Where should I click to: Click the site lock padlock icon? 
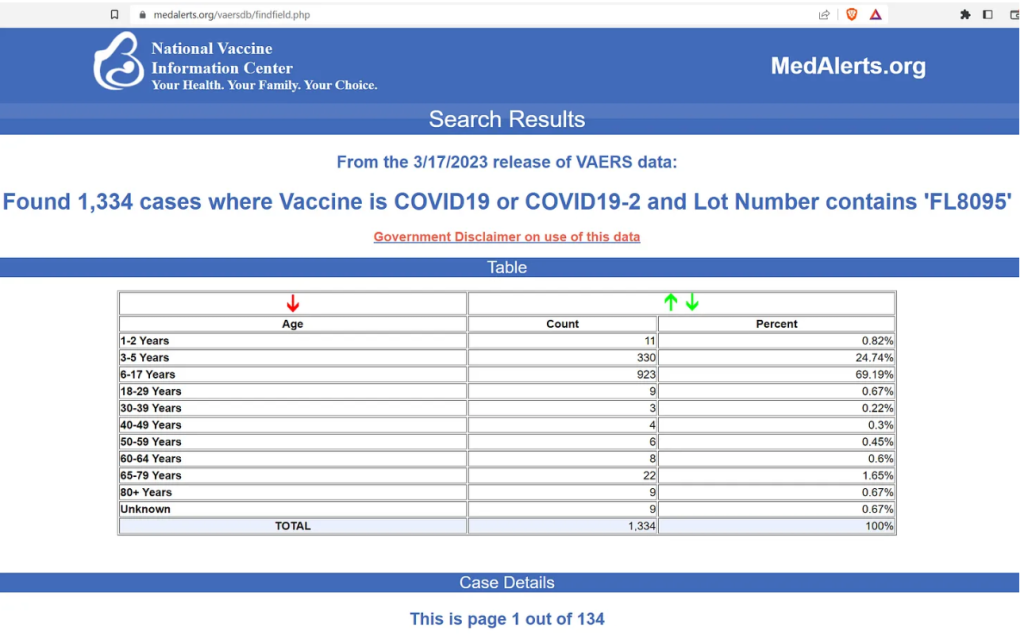[x=141, y=15]
